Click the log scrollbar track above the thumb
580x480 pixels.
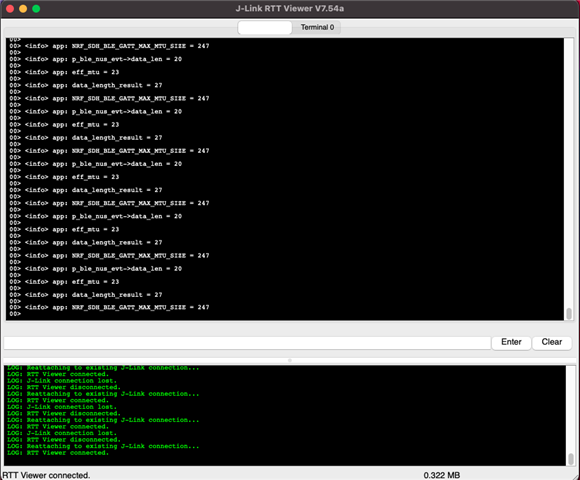(571, 409)
